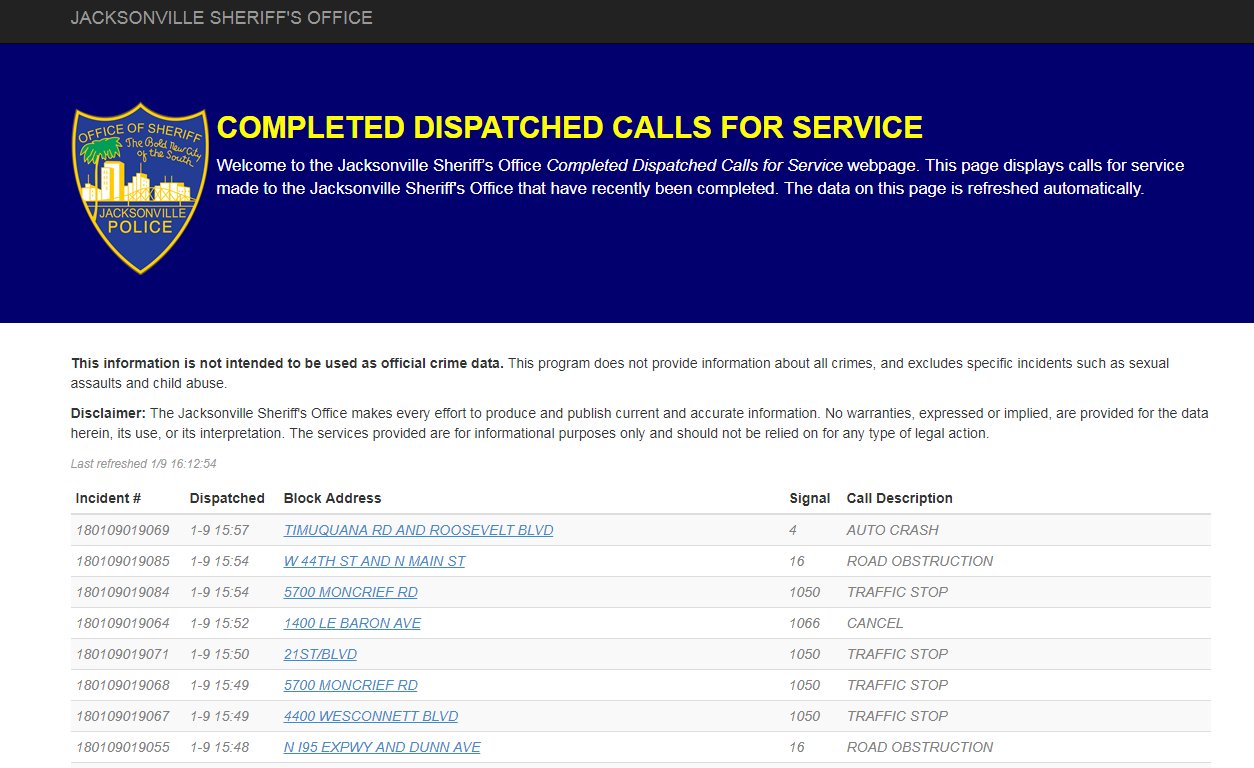Open the 5700 MONCRIEF RD link for incident 180109019068
This screenshot has width=1254, height=768.
click(x=350, y=685)
